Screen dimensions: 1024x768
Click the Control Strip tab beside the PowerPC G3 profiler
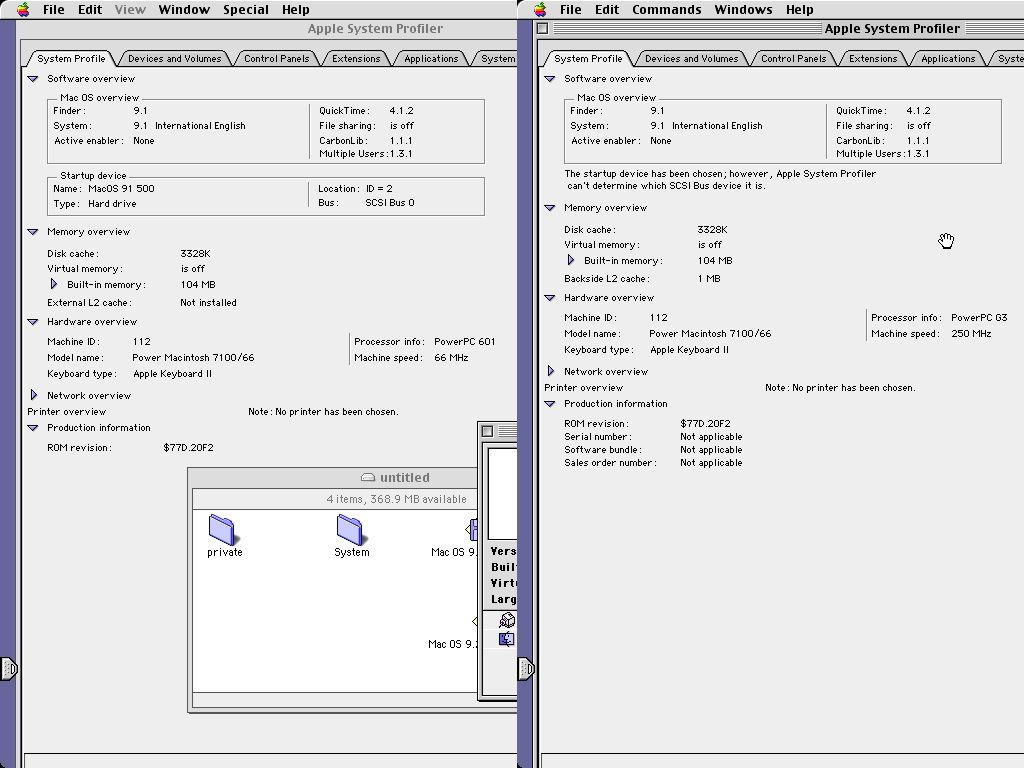point(526,668)
